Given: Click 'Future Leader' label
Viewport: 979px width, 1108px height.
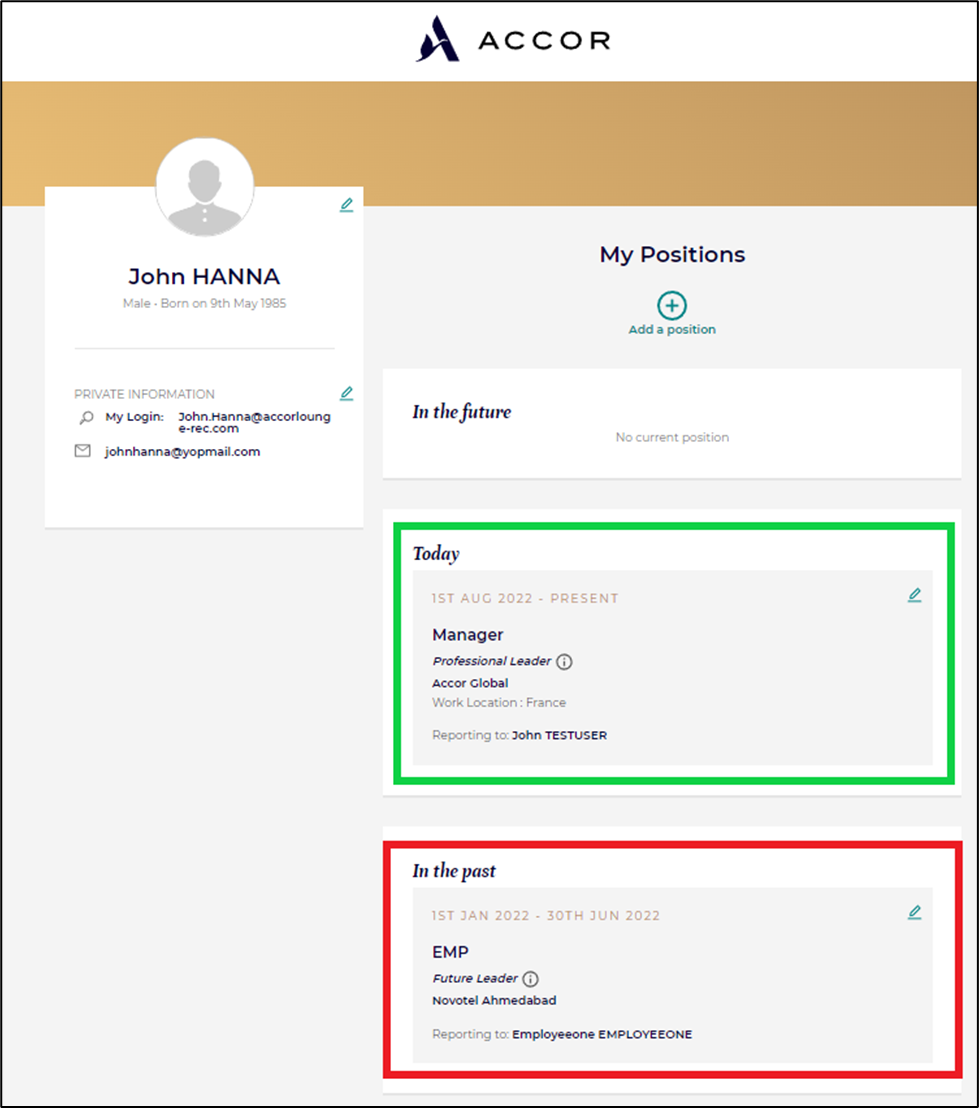Looking at the screenshot, I should (x=475, y=978).
